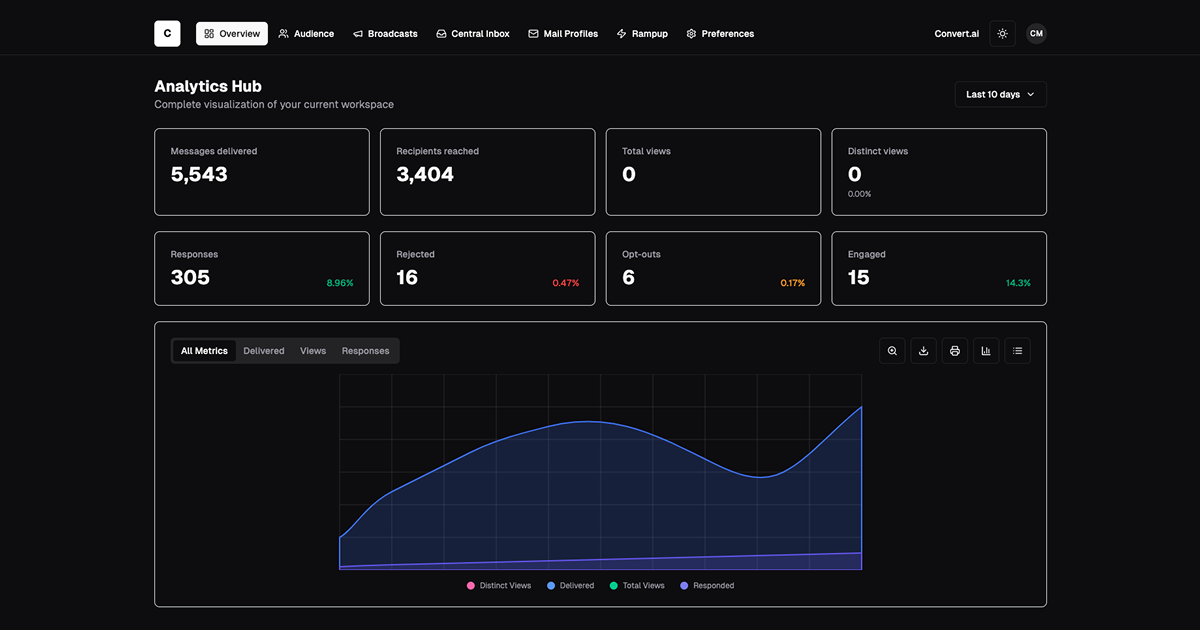Expand the Last 10 days date range dropdown
This screenshot has height=630, width=1200.
coord(1000,94)
